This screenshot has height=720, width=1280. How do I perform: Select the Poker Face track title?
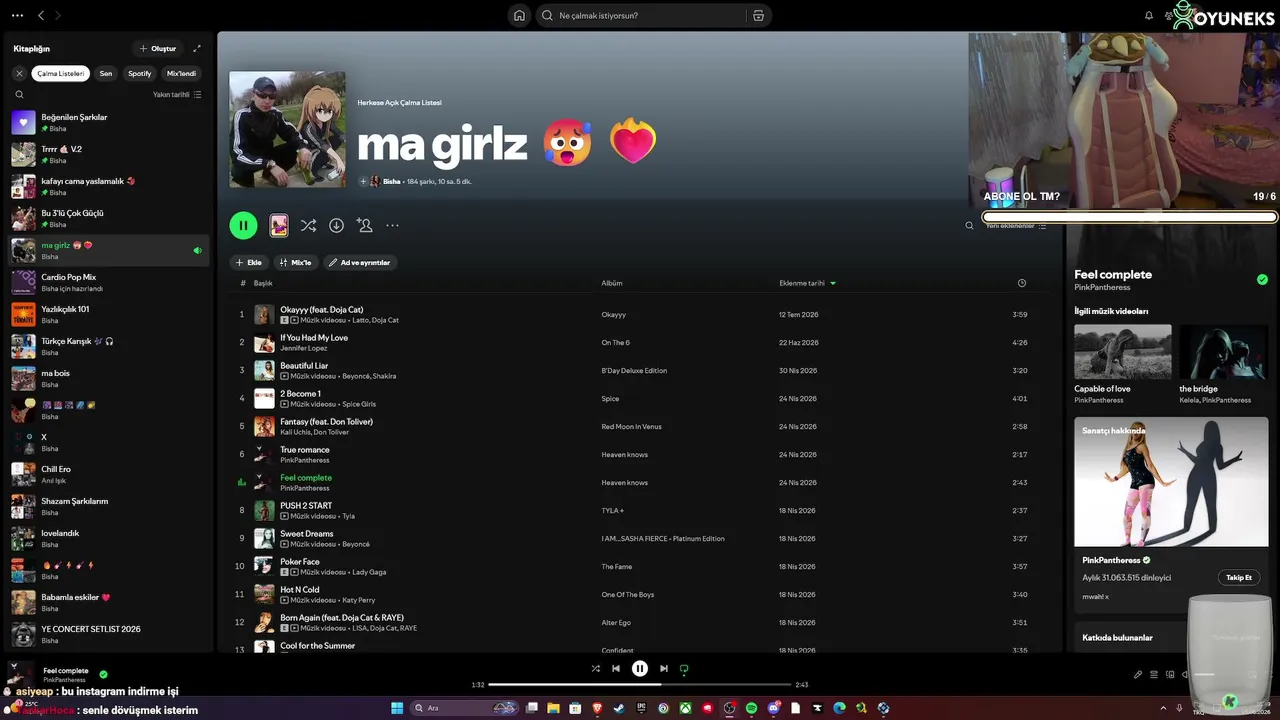tap(300, 562)
